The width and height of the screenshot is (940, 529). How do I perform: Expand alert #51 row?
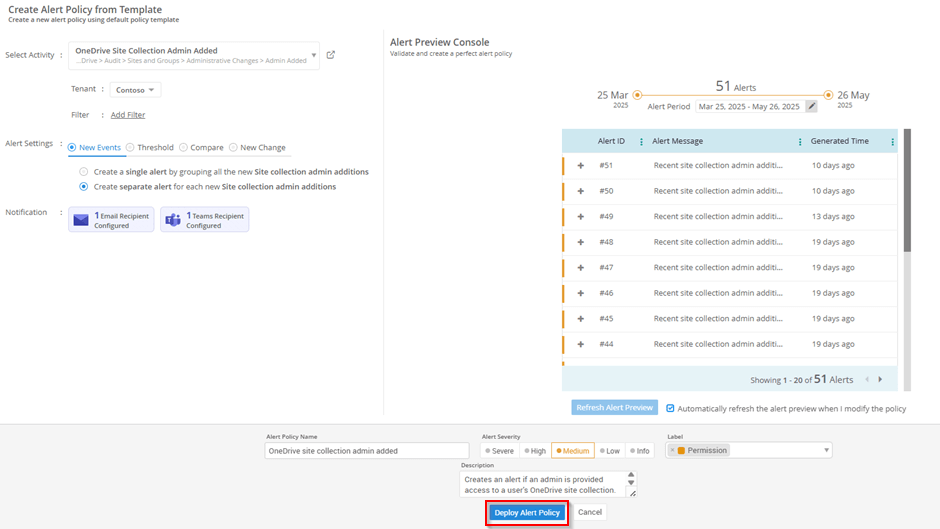click(580, 166)
